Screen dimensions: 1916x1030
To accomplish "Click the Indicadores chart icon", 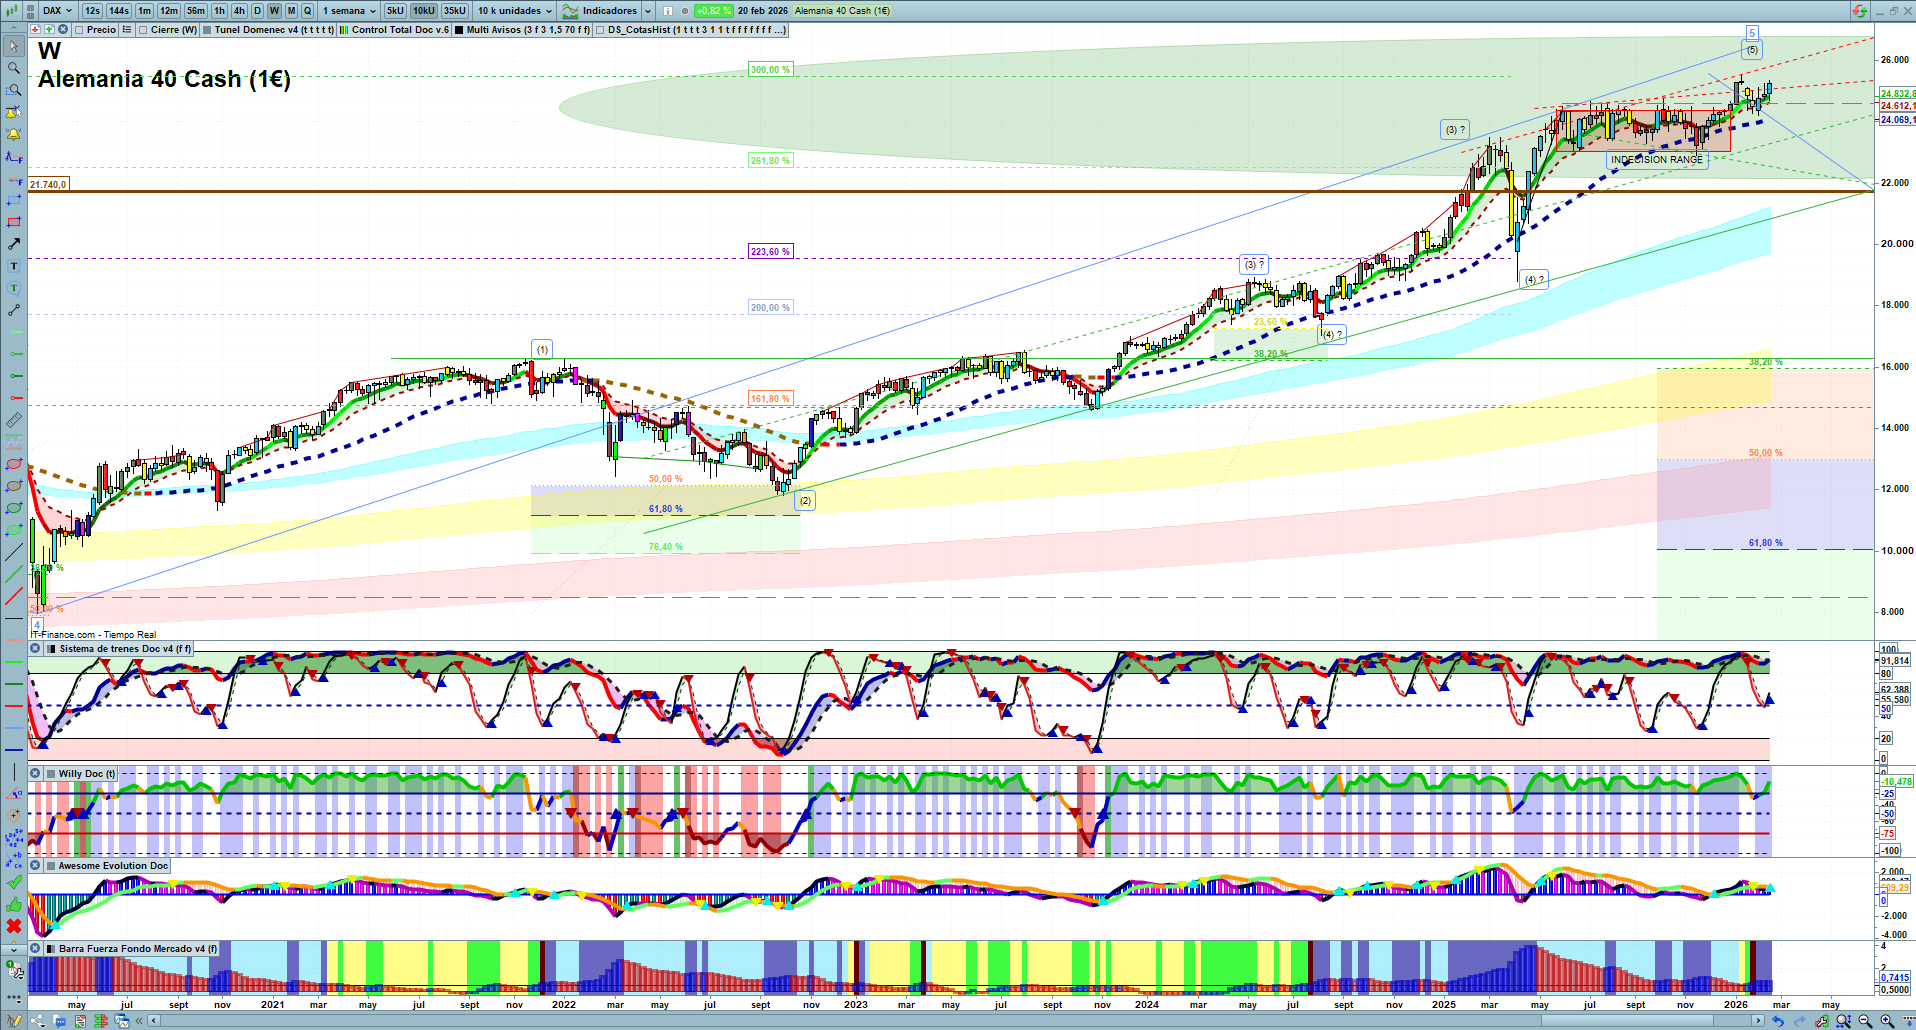I will point(570,11).
